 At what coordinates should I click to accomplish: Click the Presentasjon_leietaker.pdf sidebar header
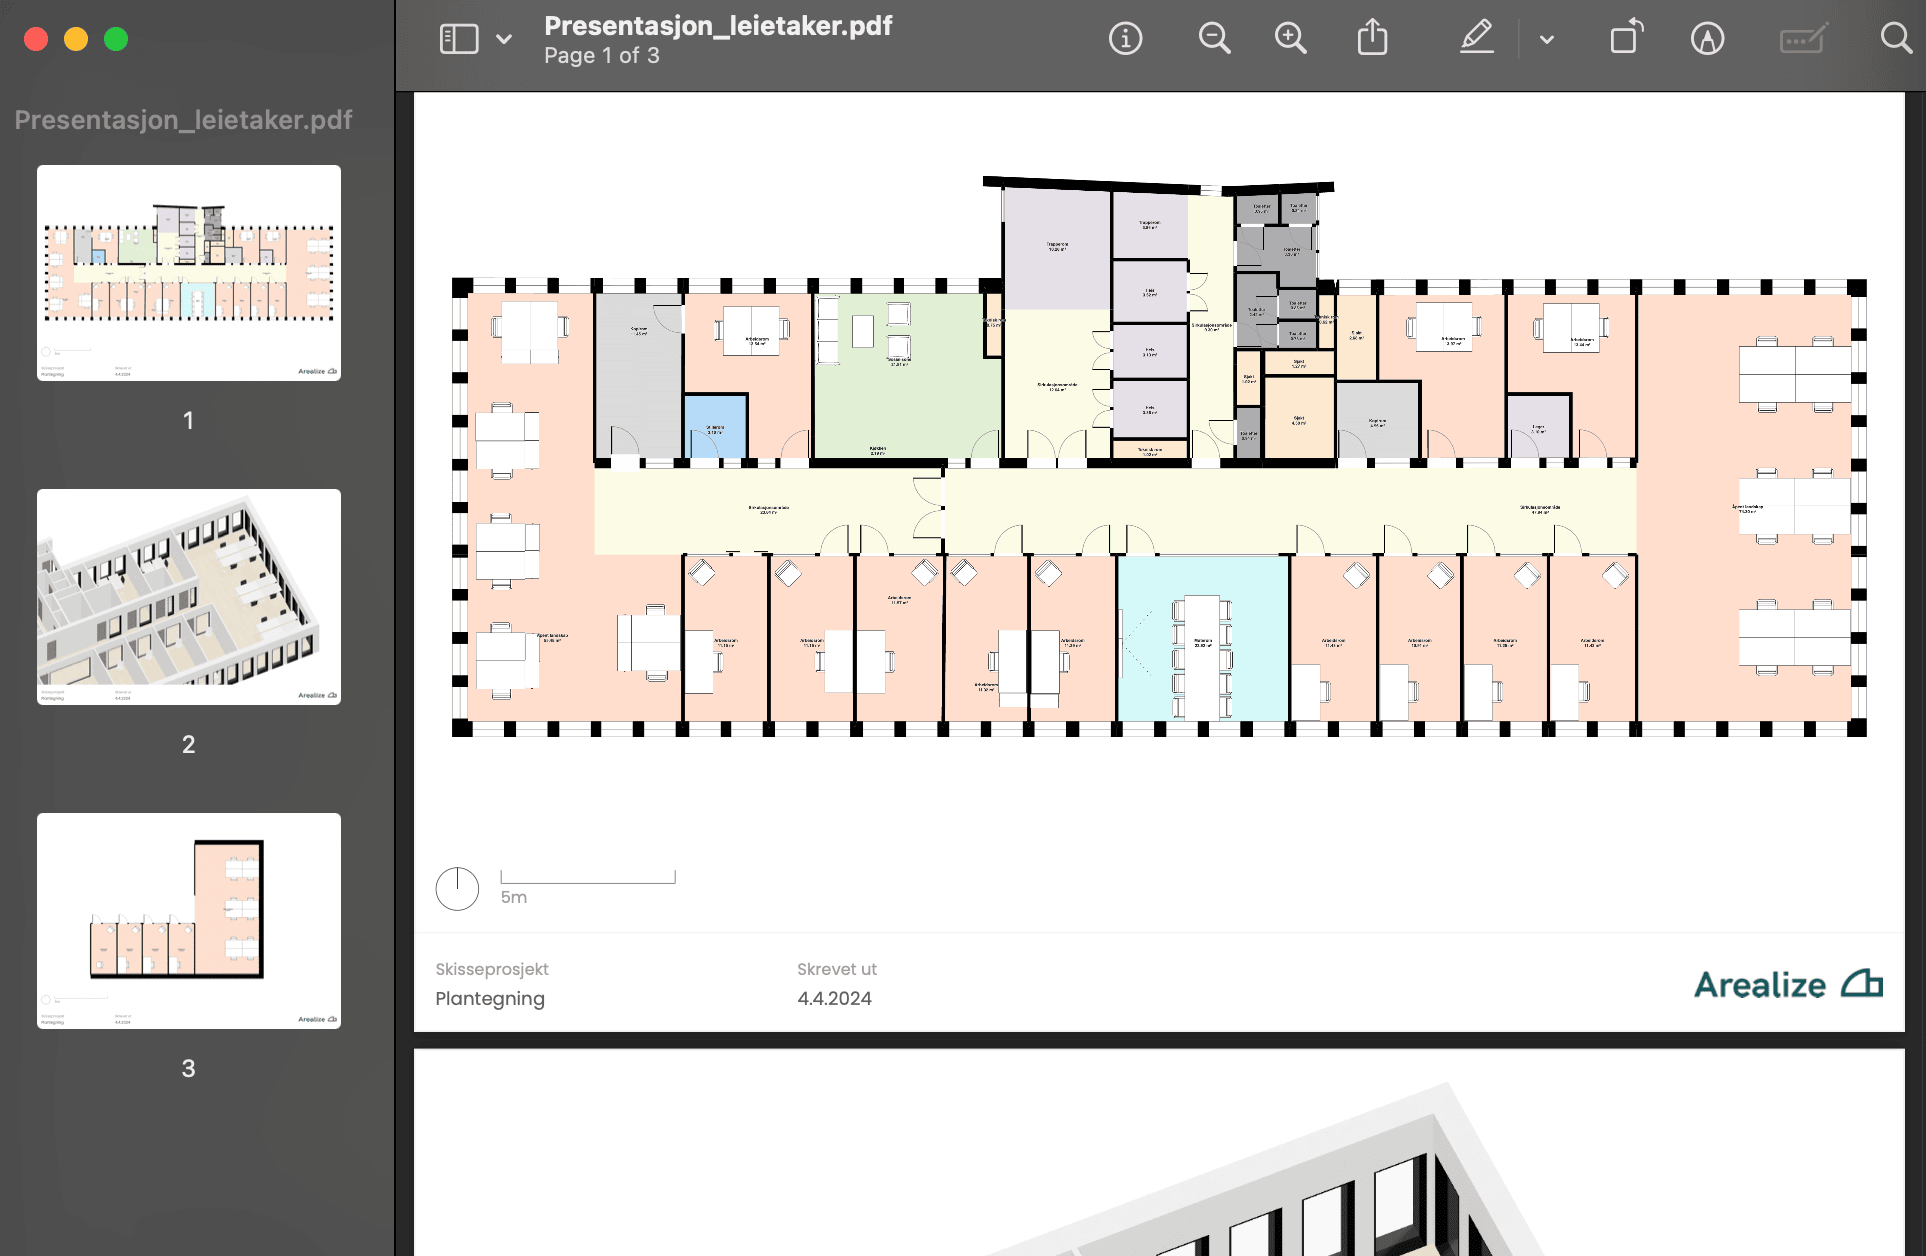tap(183, 120)
